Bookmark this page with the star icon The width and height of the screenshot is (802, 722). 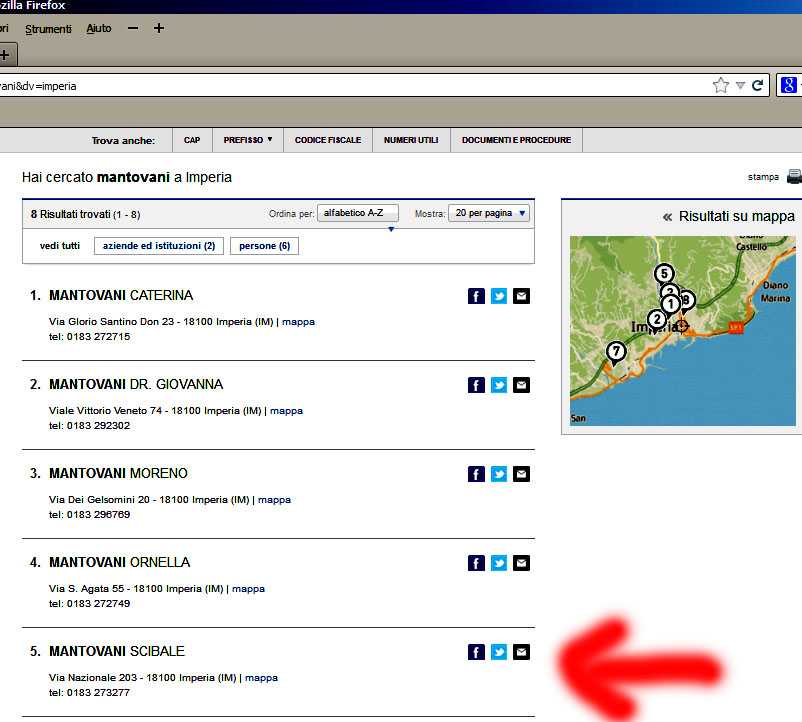click(721, 85)
